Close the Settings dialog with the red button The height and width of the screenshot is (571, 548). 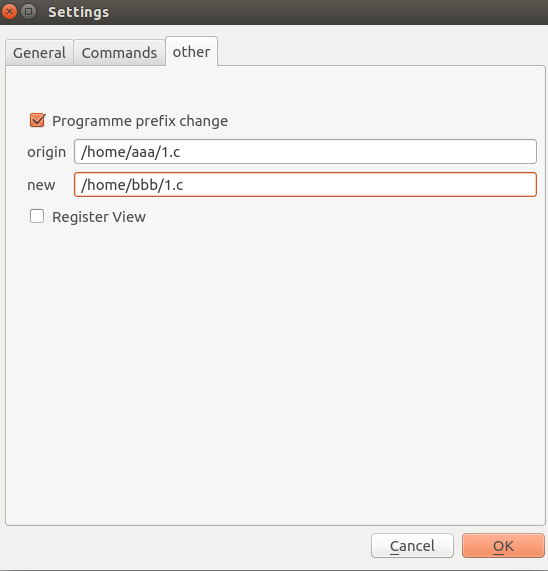(9, 12)
